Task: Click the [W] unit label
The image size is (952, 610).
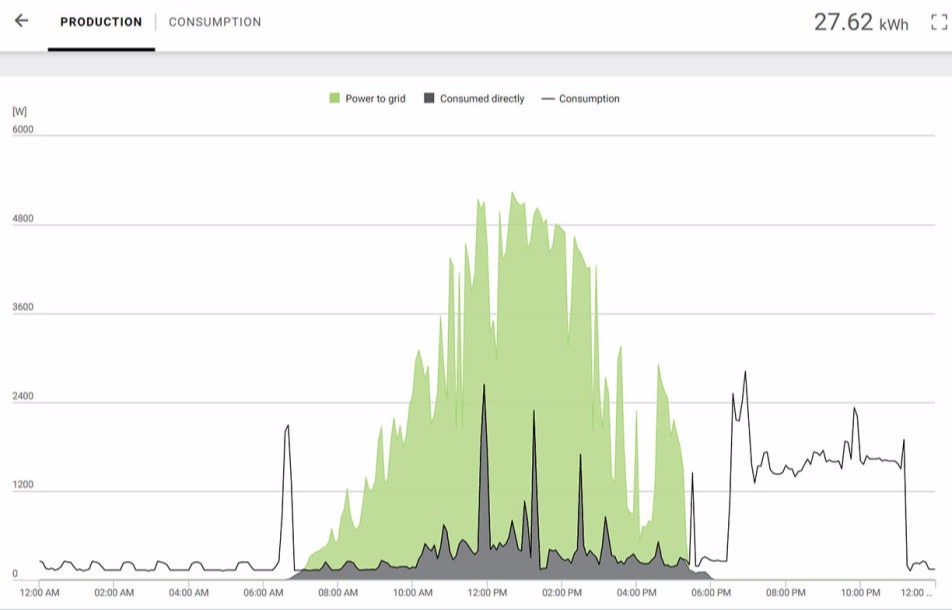Action: 19,112
